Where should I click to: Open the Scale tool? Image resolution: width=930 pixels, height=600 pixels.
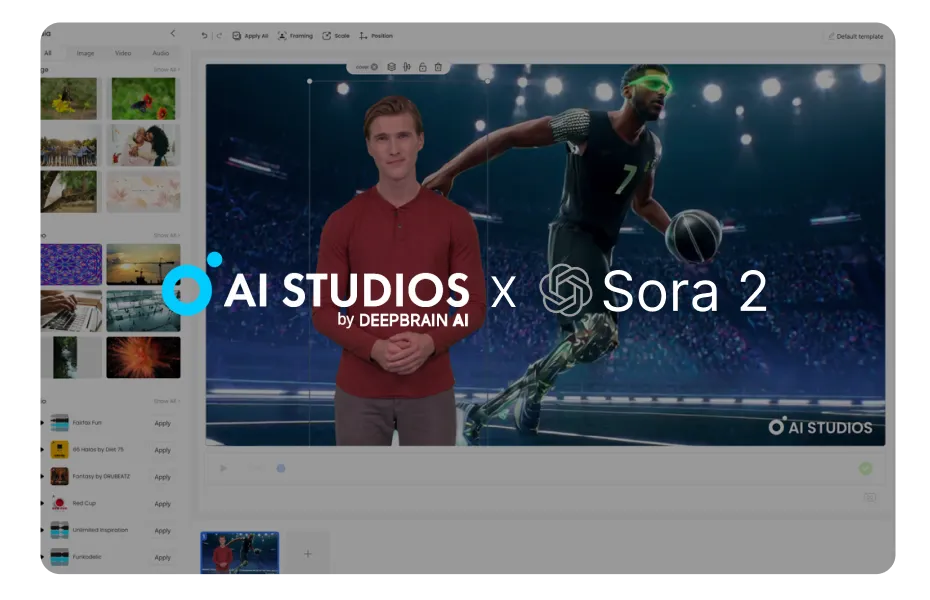[336, 36]
